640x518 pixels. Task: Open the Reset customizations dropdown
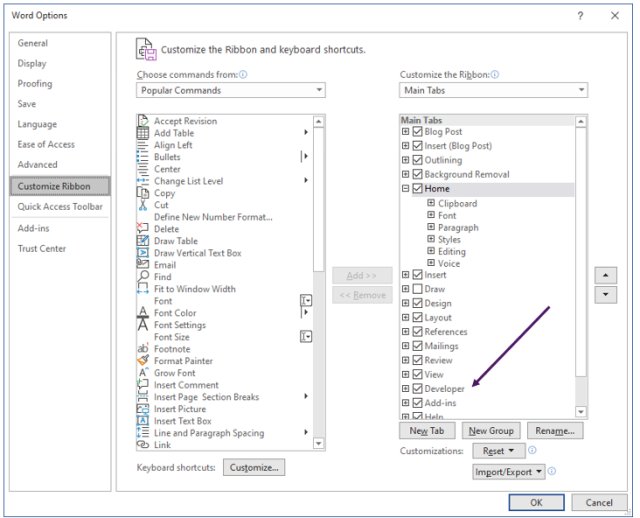point(498,451)
